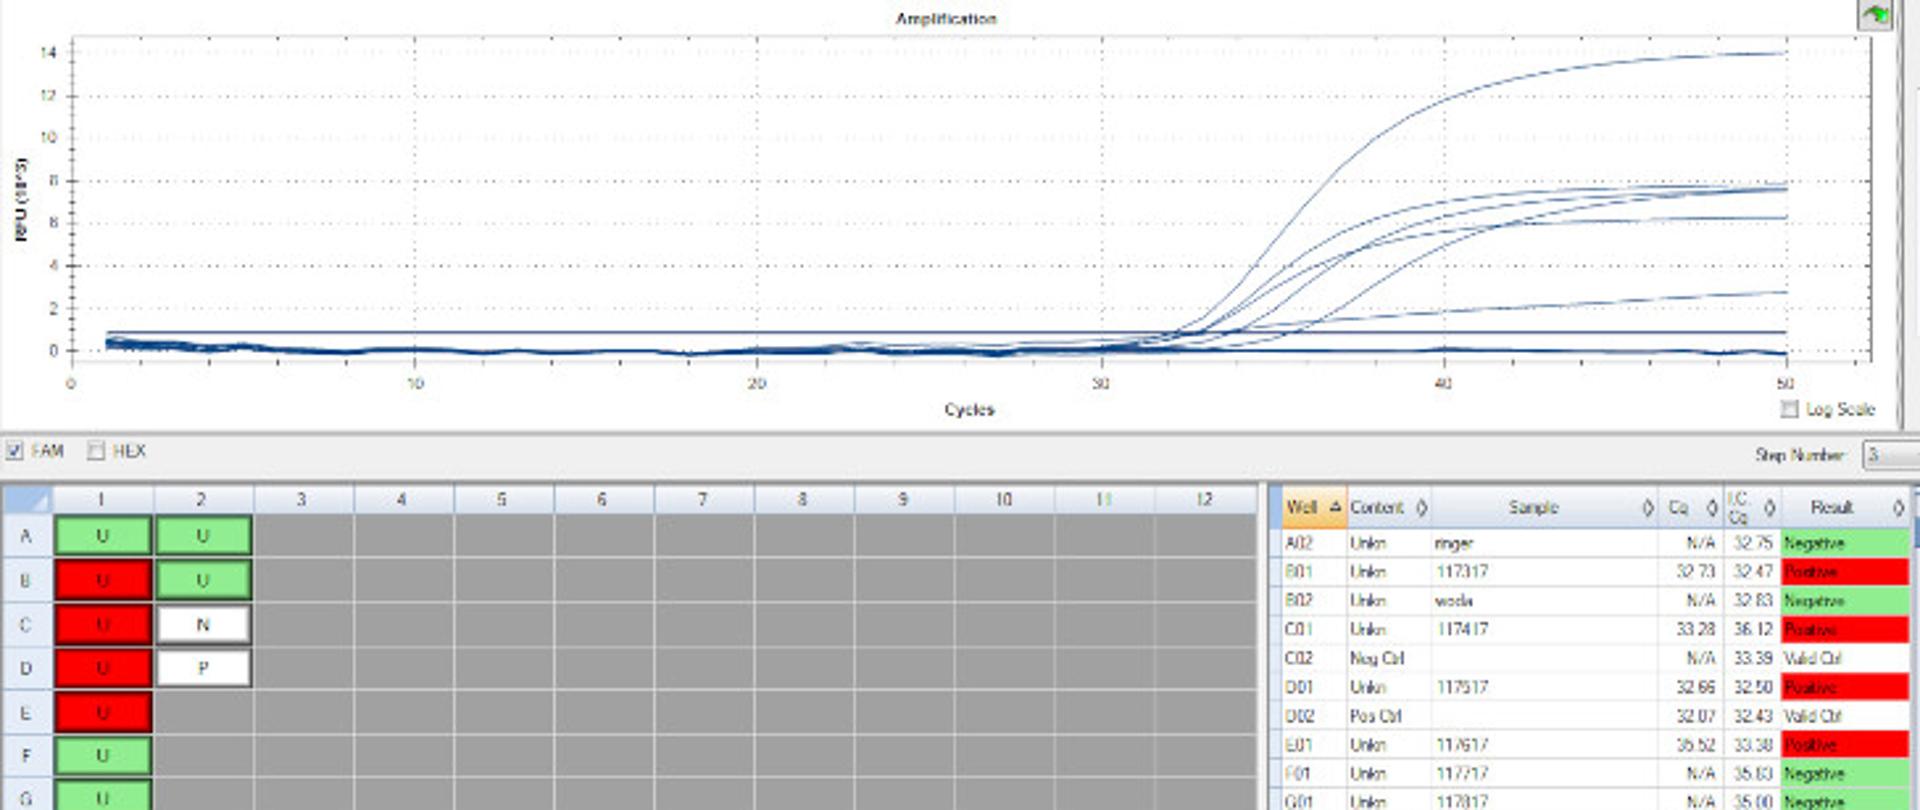Click Negative result cell for F01
1920x810 pixels.
pos(1845,774)
